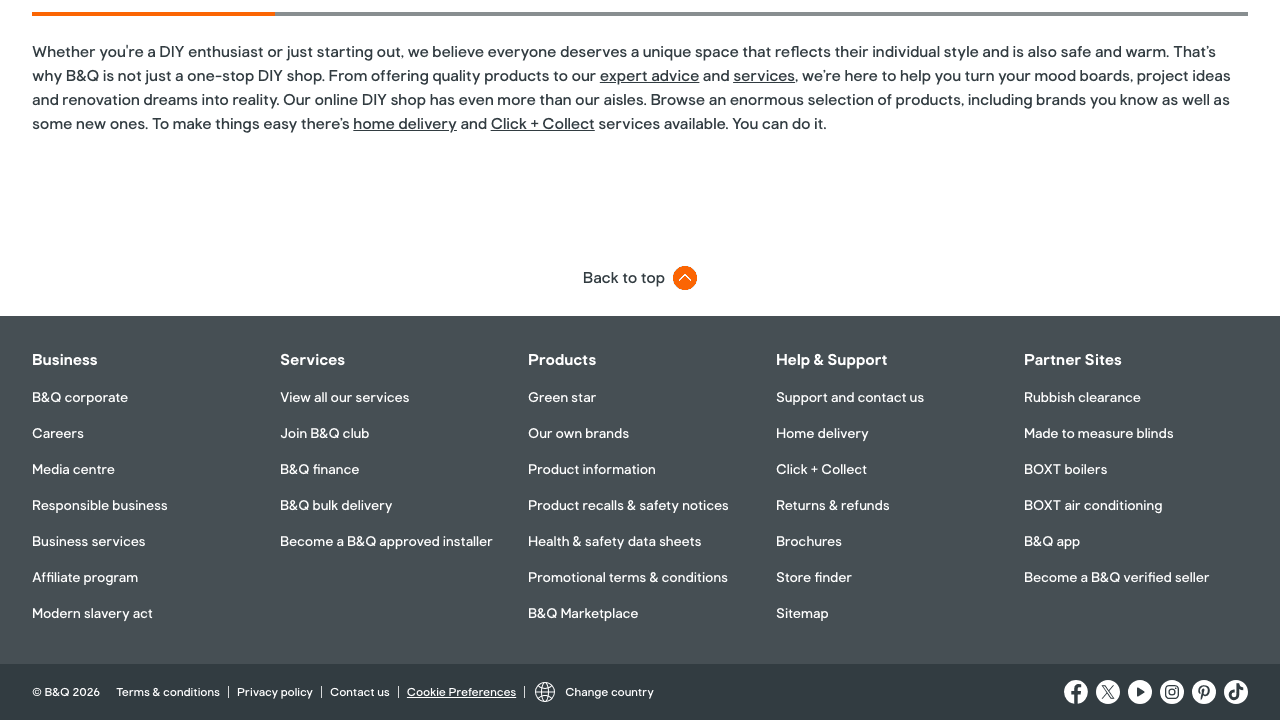Open Support and contact us
This screenshot has width=1280, height=720.
click(850, 398)
